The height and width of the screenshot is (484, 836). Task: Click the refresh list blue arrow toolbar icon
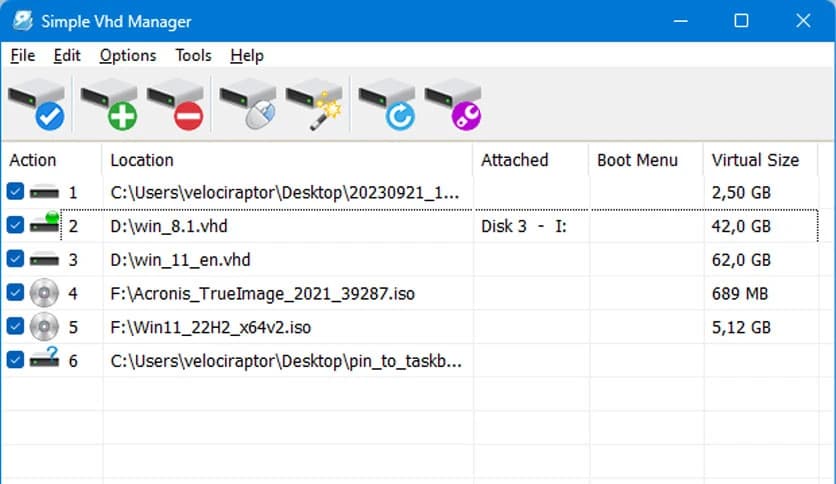(x=387, y=104)
